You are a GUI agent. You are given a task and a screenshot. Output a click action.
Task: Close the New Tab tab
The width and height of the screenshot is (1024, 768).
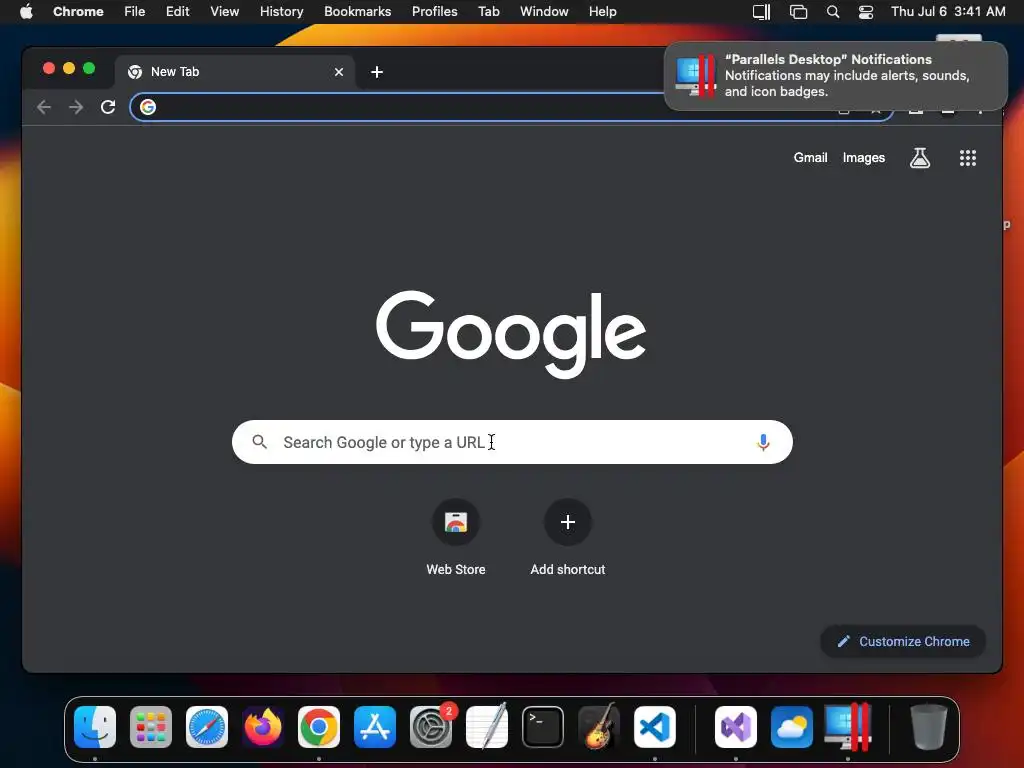click(x=339, y=72)
